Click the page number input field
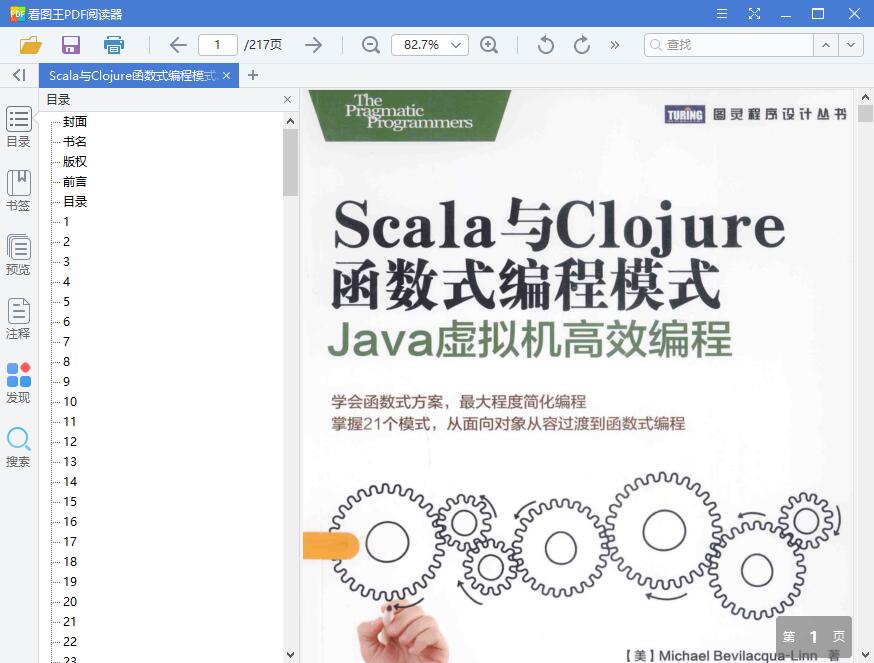This screenshot has width=874, height=663. point(217,45)
